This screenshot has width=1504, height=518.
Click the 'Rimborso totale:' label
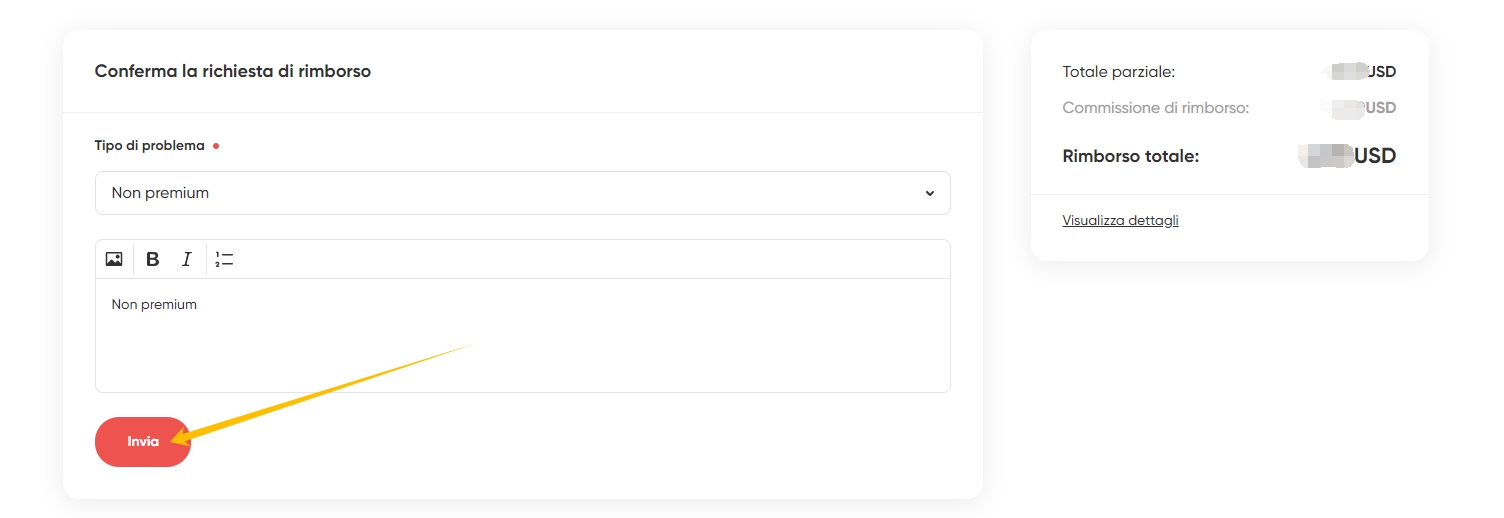point(1131,156)
